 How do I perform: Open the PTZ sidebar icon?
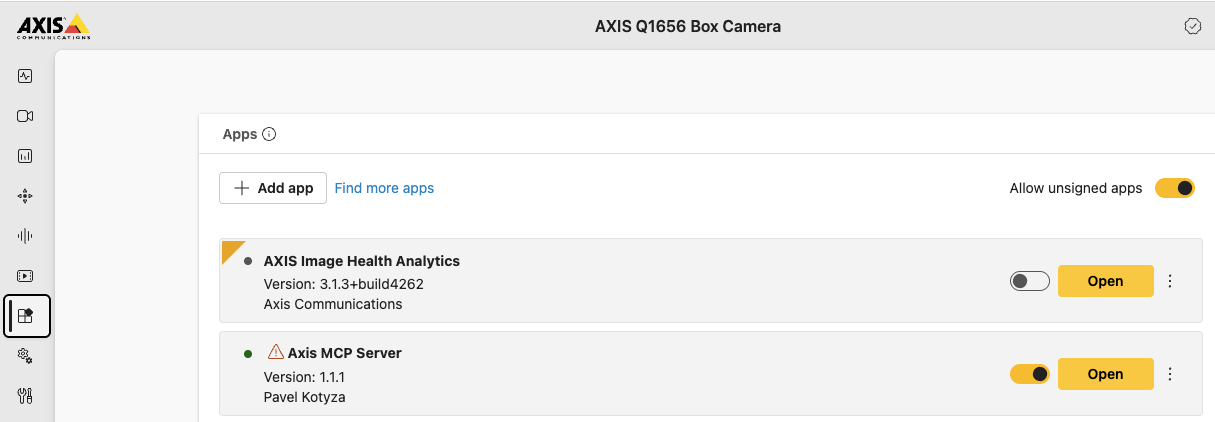26,196
